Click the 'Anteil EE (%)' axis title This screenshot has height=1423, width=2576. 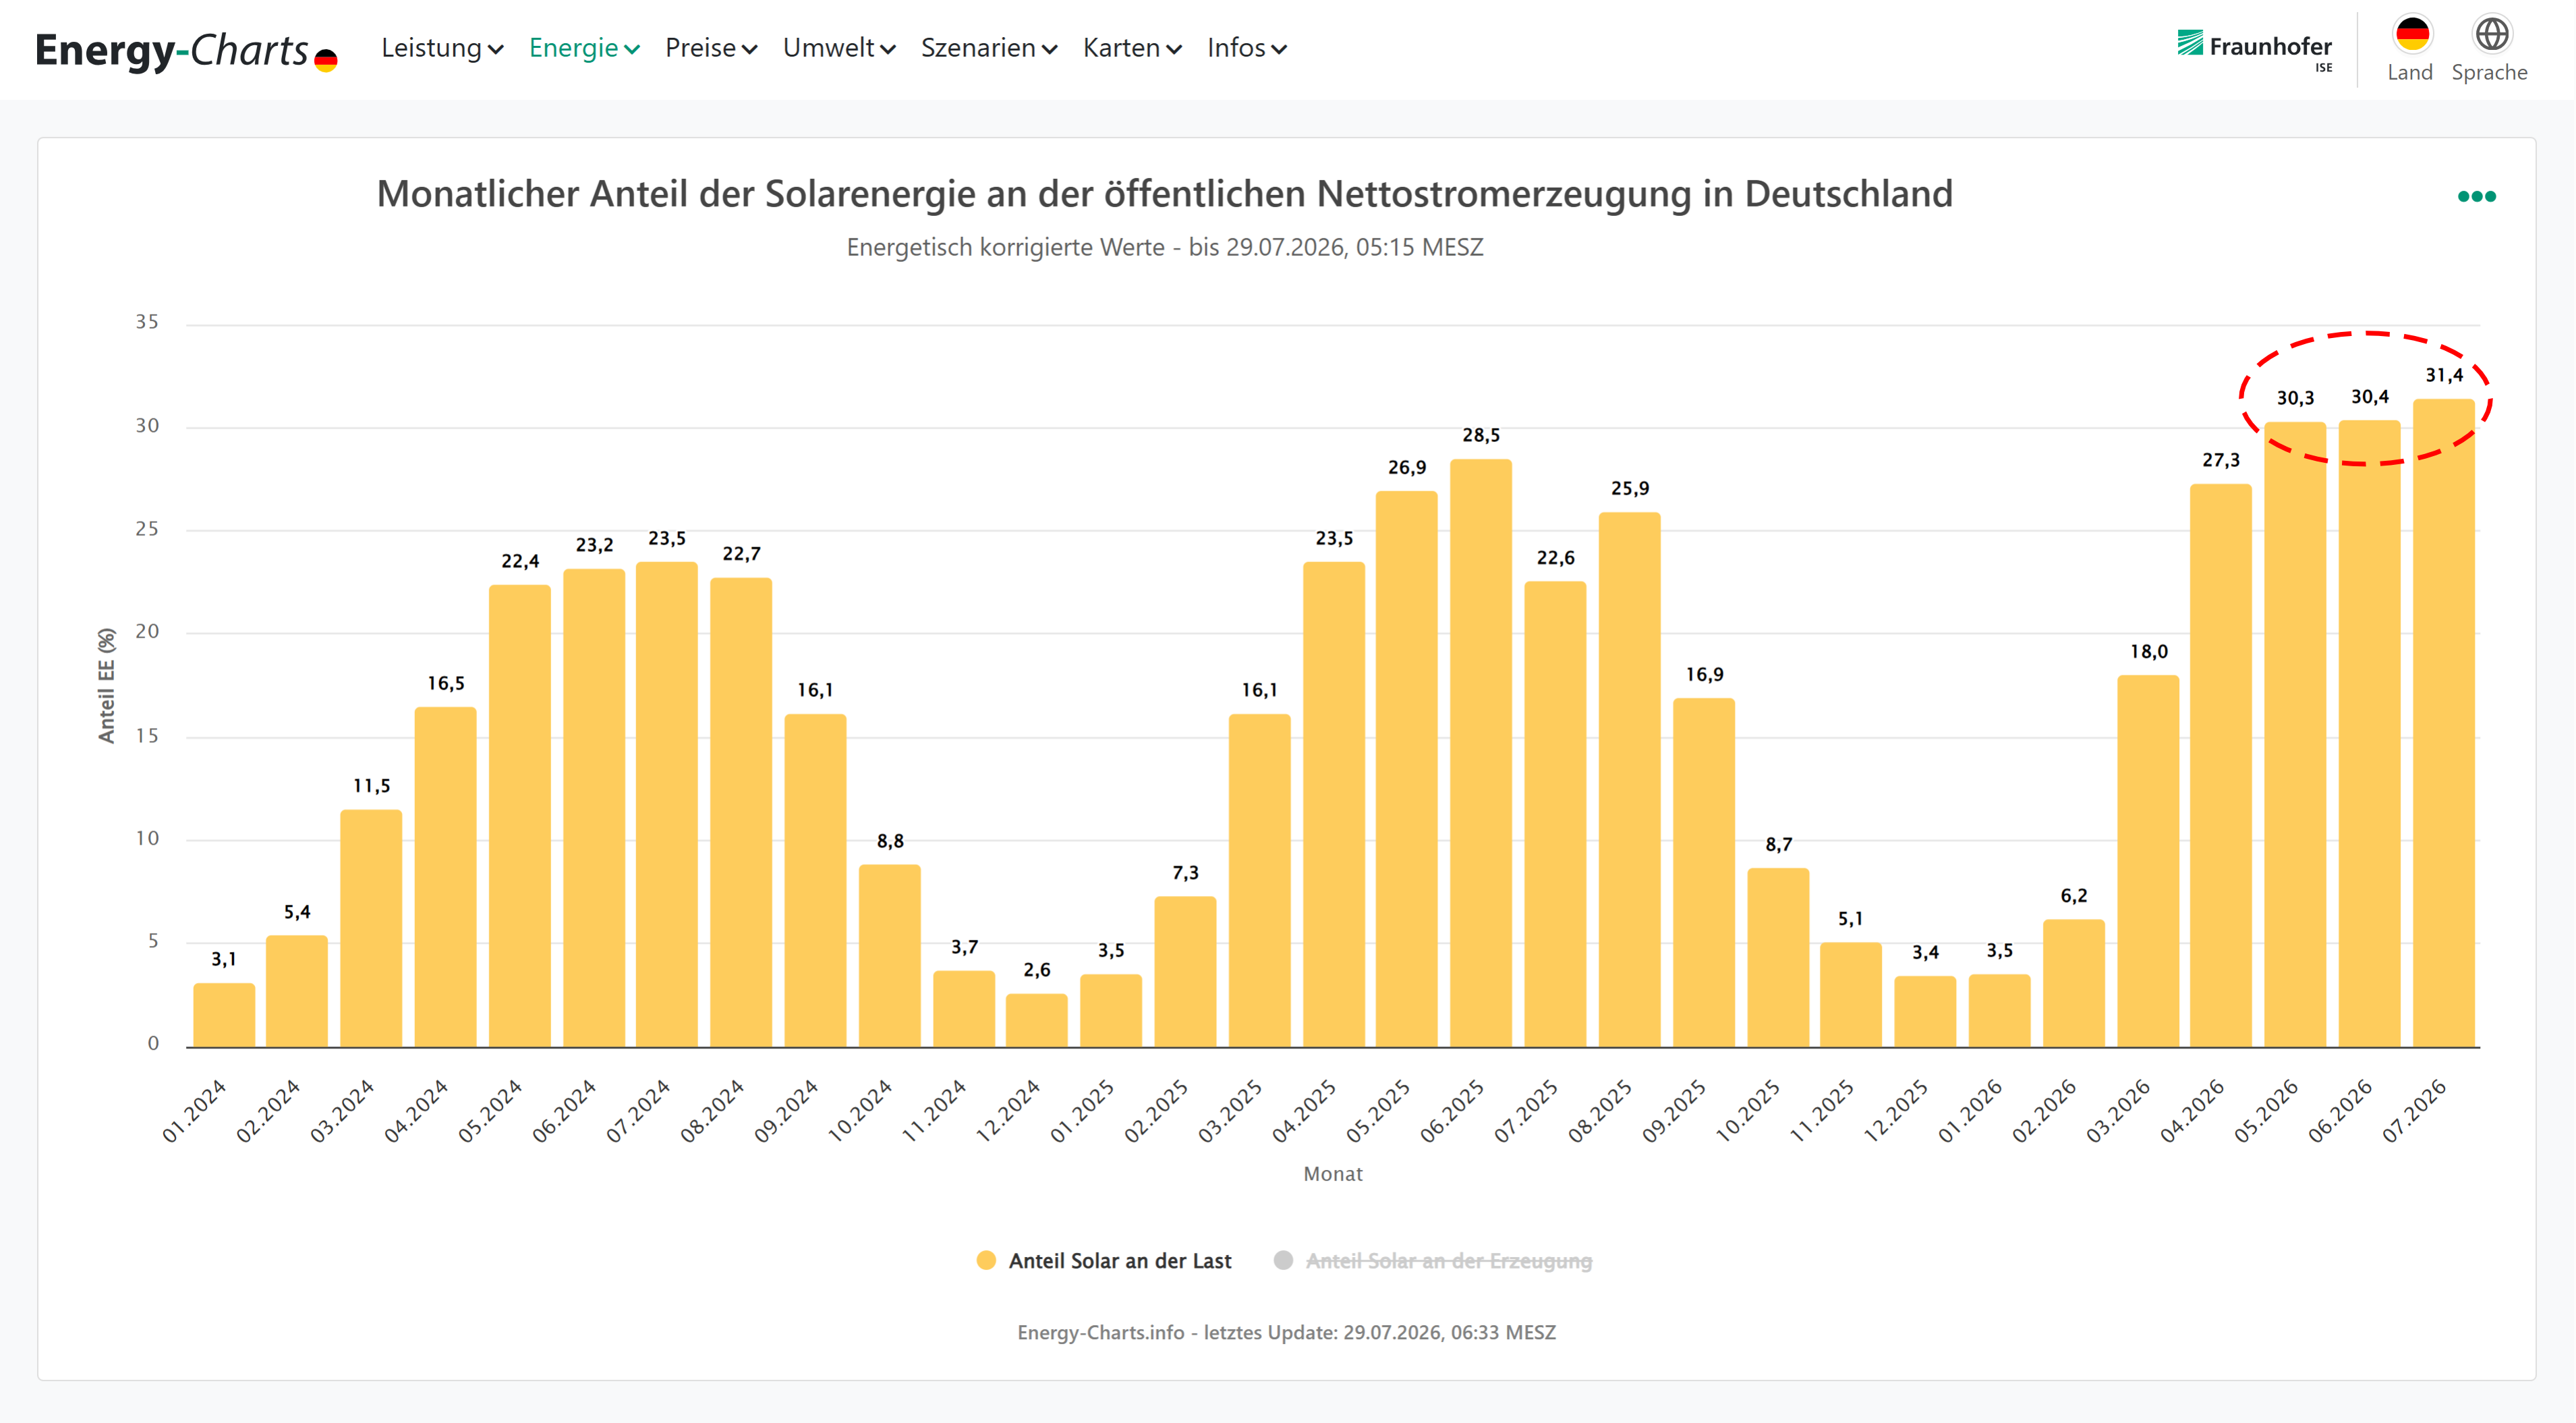[106, 685]
